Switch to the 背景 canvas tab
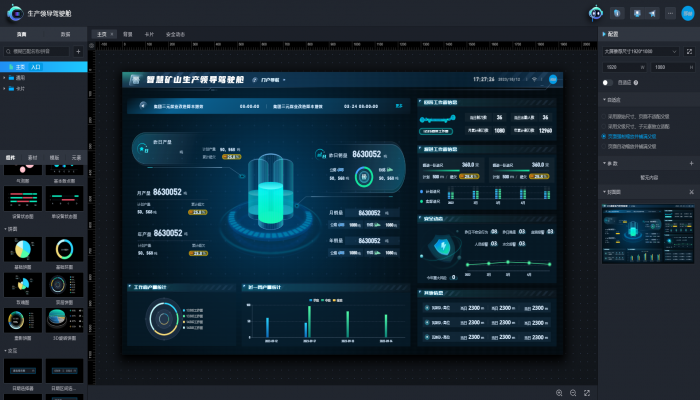700x400 pixels. pyautogui.click(x=127, y=34)
